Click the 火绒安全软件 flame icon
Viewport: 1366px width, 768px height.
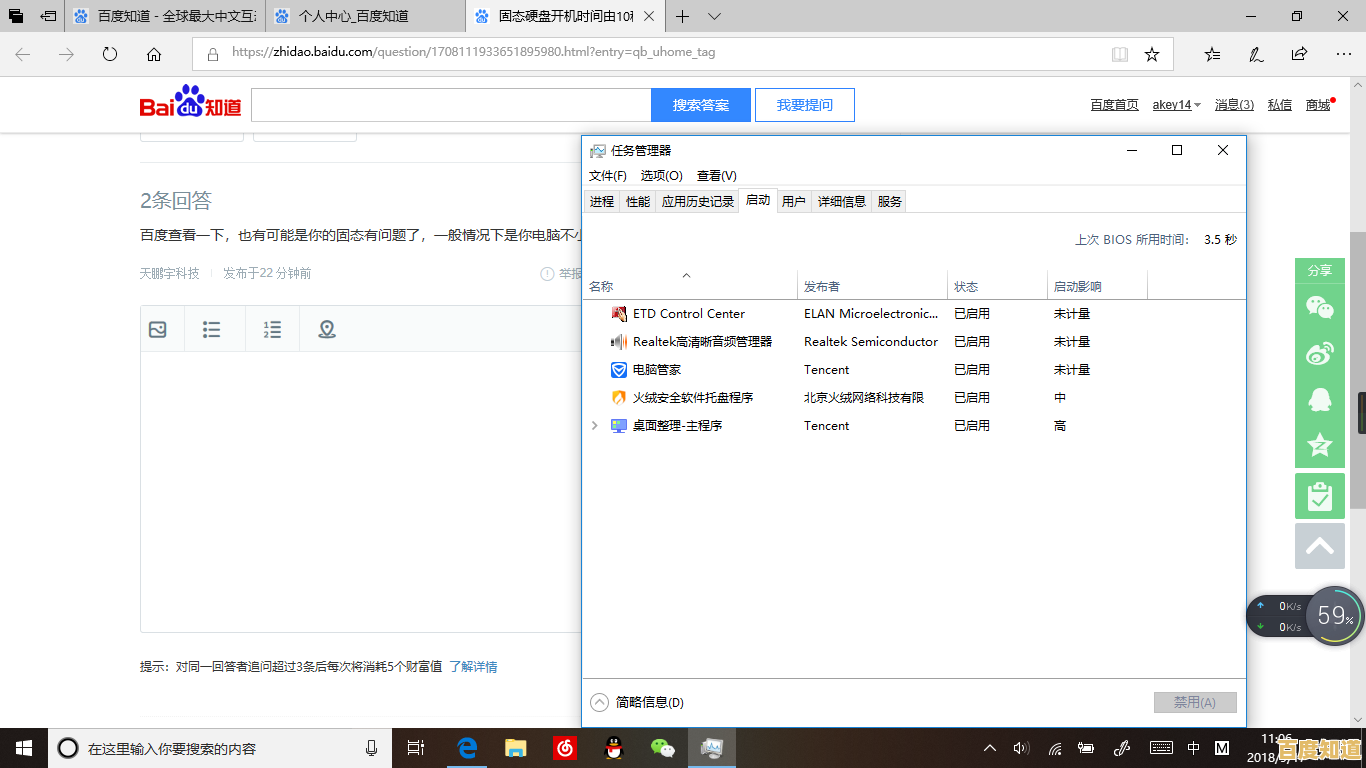[x=618, y=397]
